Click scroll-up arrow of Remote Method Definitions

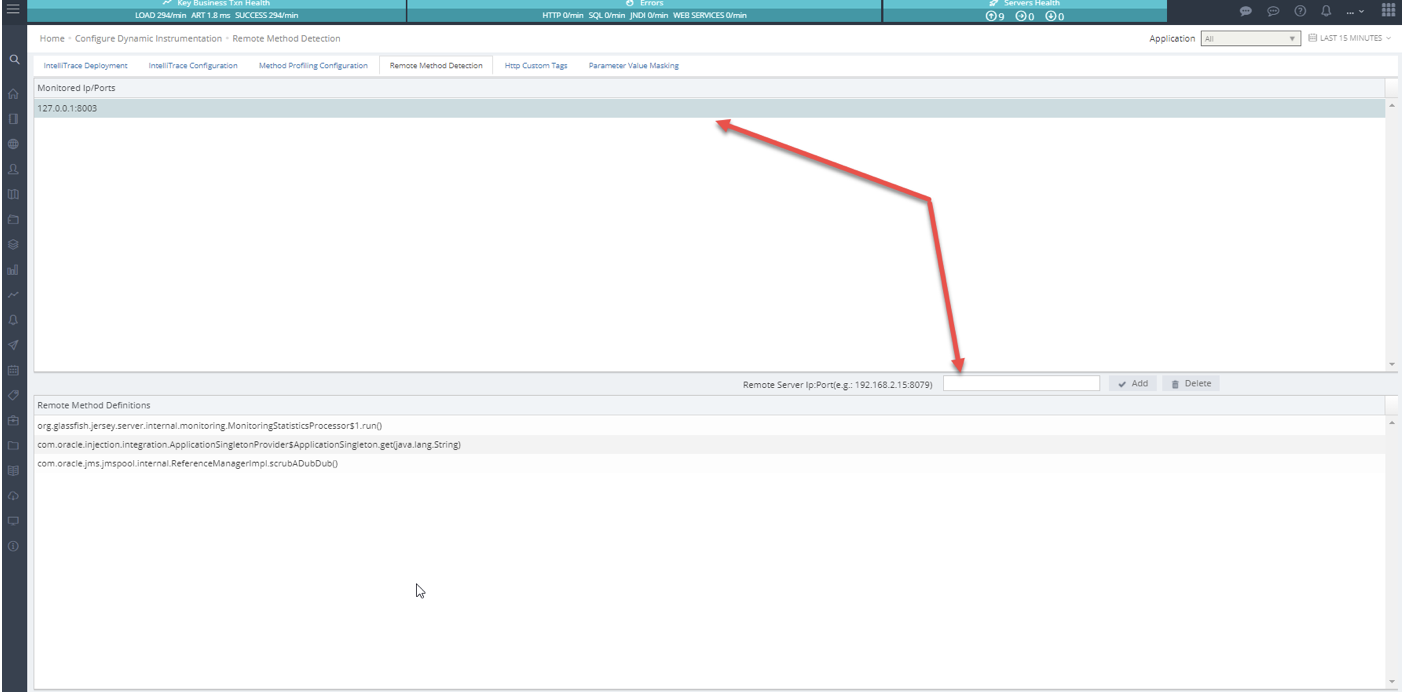point(1392,423)
